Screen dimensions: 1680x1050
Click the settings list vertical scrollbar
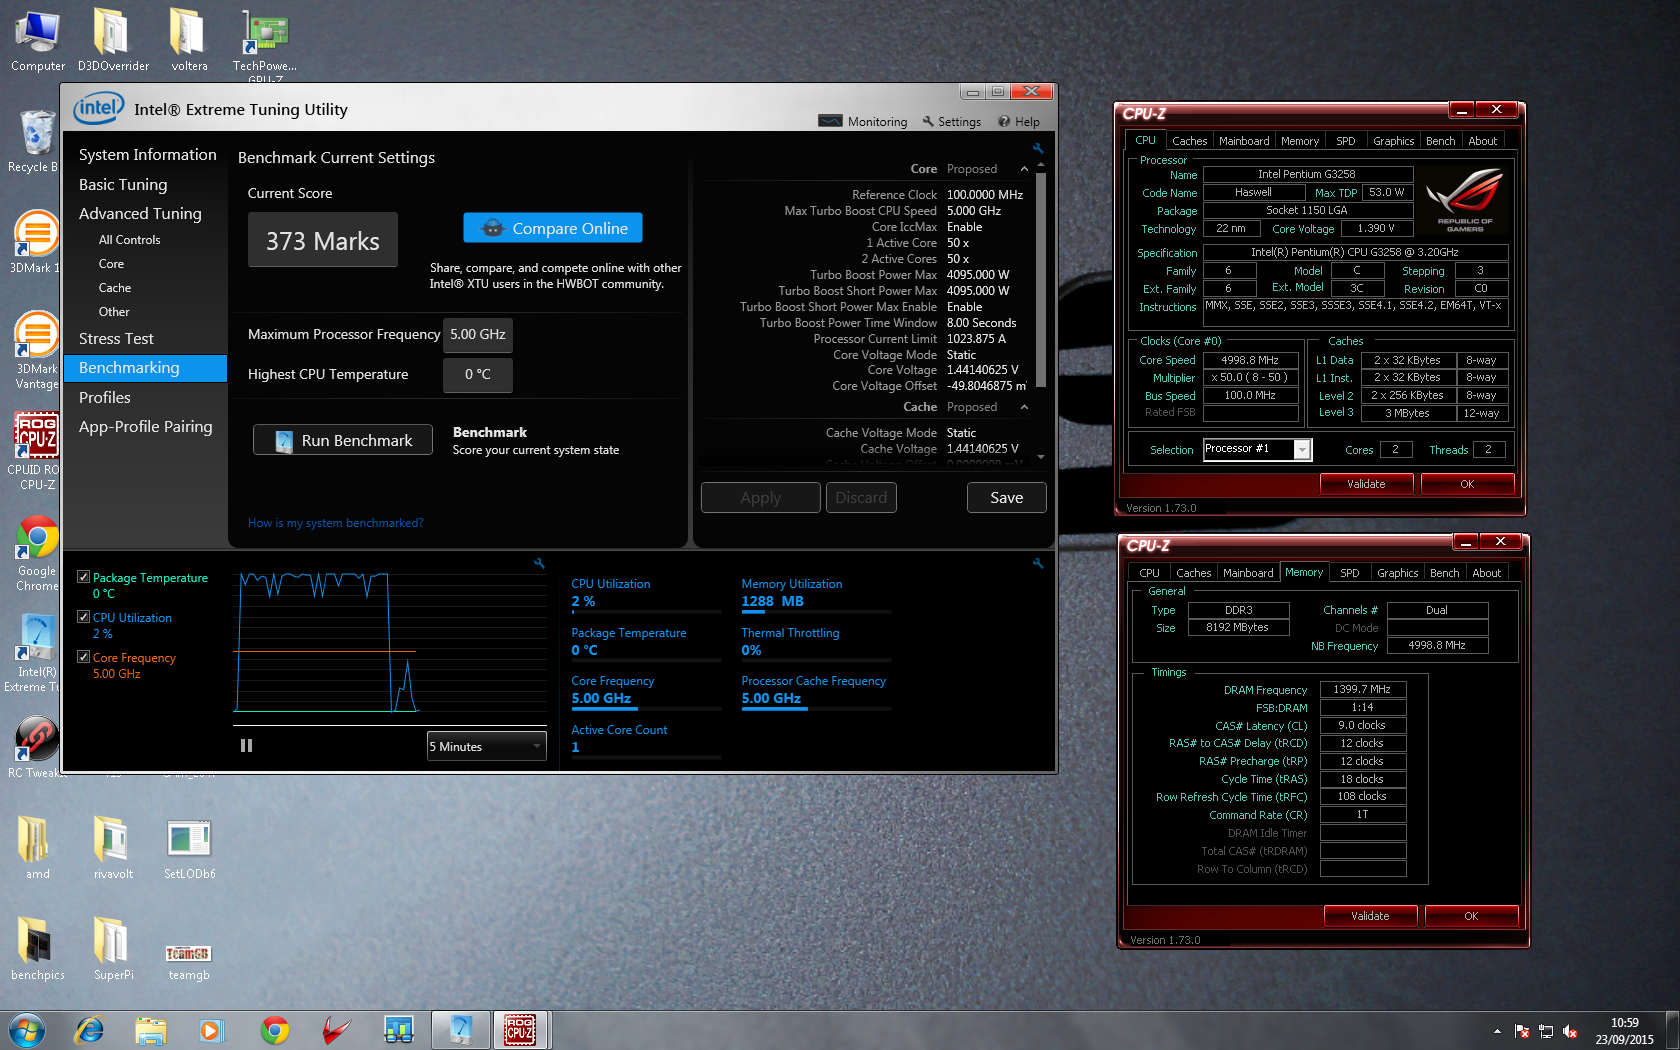(1041, 280)
